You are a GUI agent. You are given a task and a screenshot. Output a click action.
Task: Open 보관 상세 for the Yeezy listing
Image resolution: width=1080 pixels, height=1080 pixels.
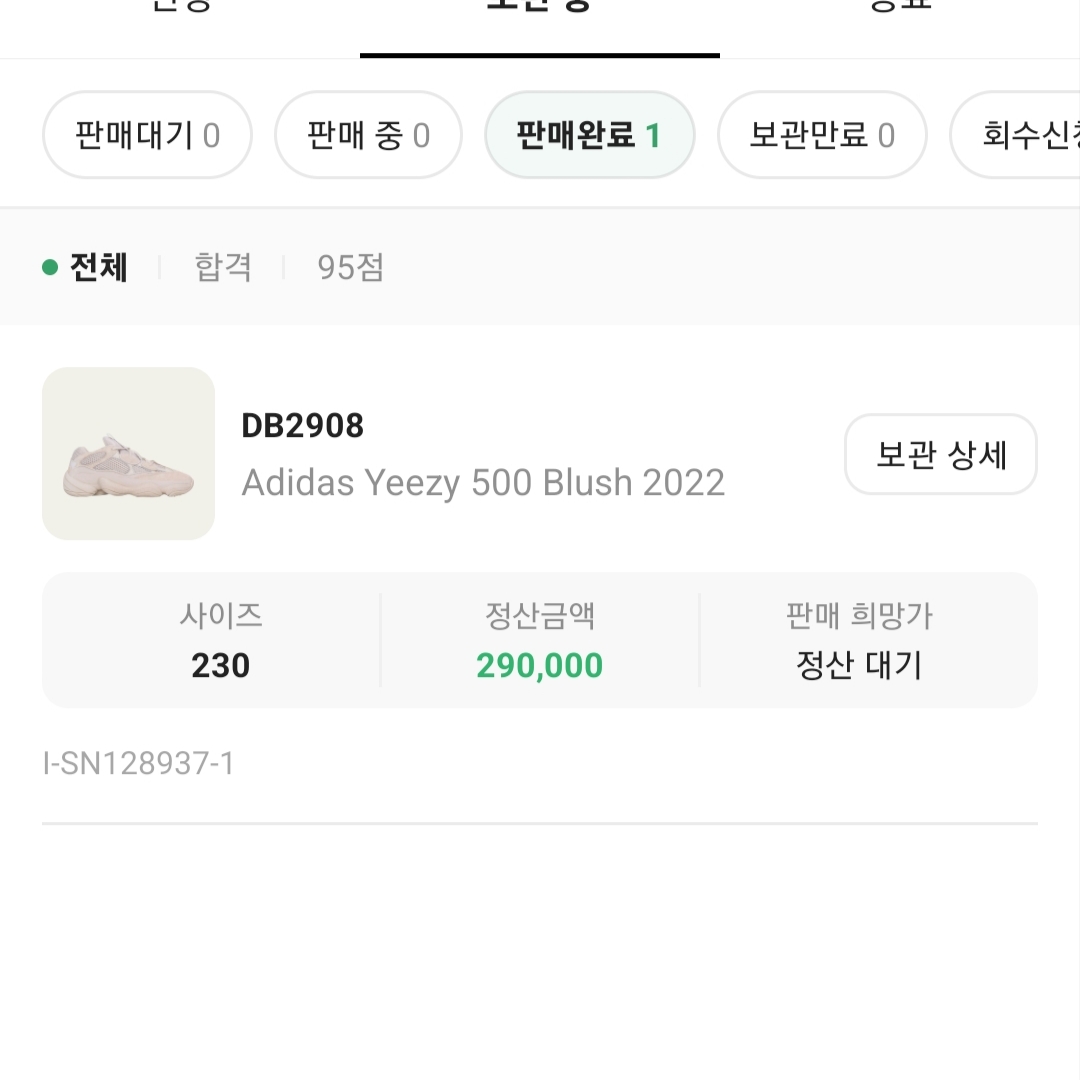(x=940, y=454)
